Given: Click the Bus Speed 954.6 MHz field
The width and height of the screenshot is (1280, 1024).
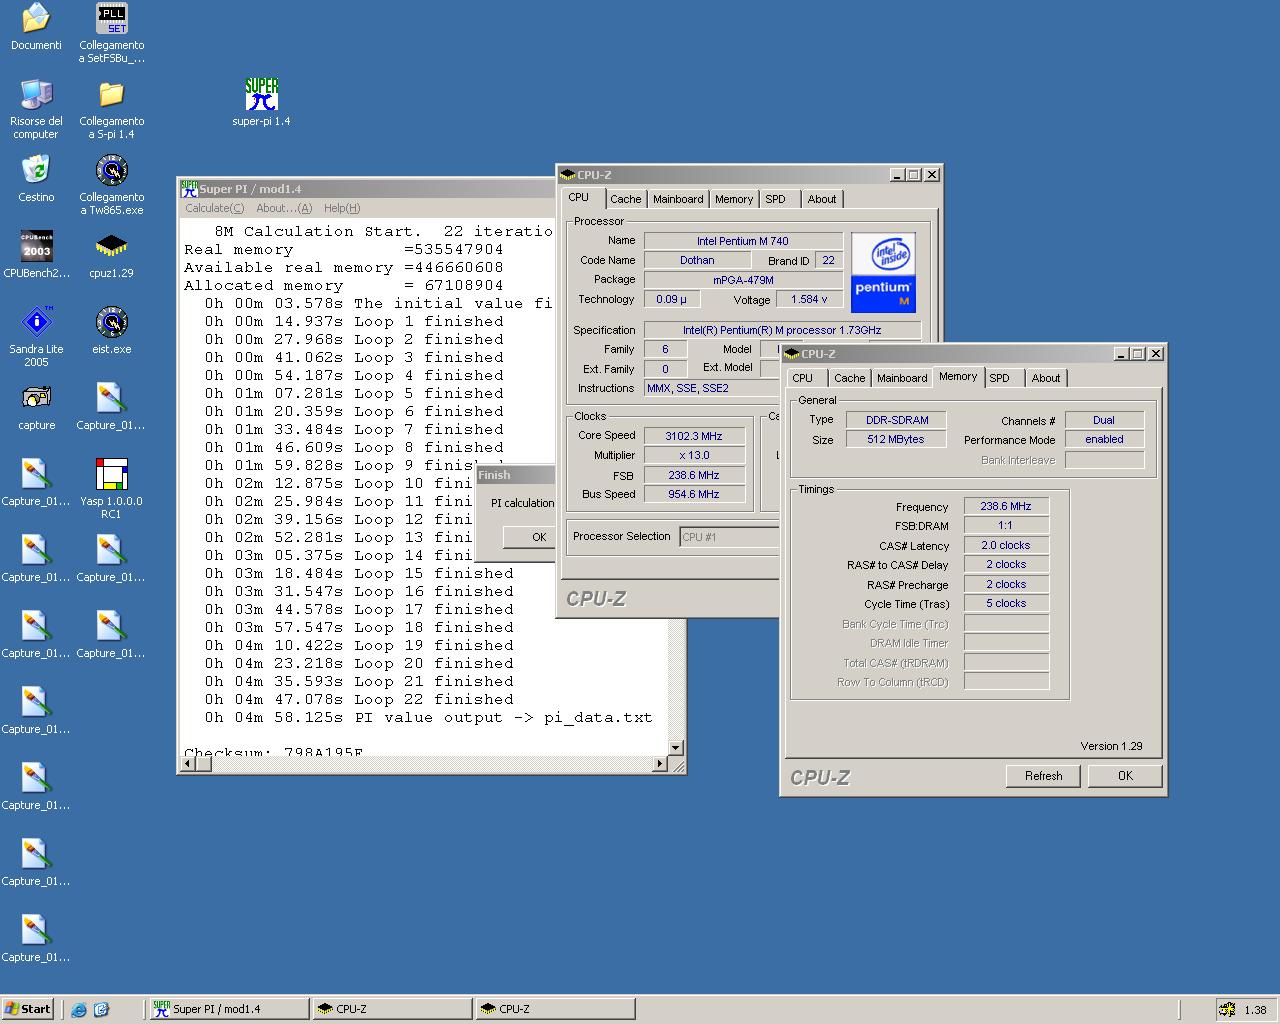Looking at the screenshot, I should pos(694,494).
